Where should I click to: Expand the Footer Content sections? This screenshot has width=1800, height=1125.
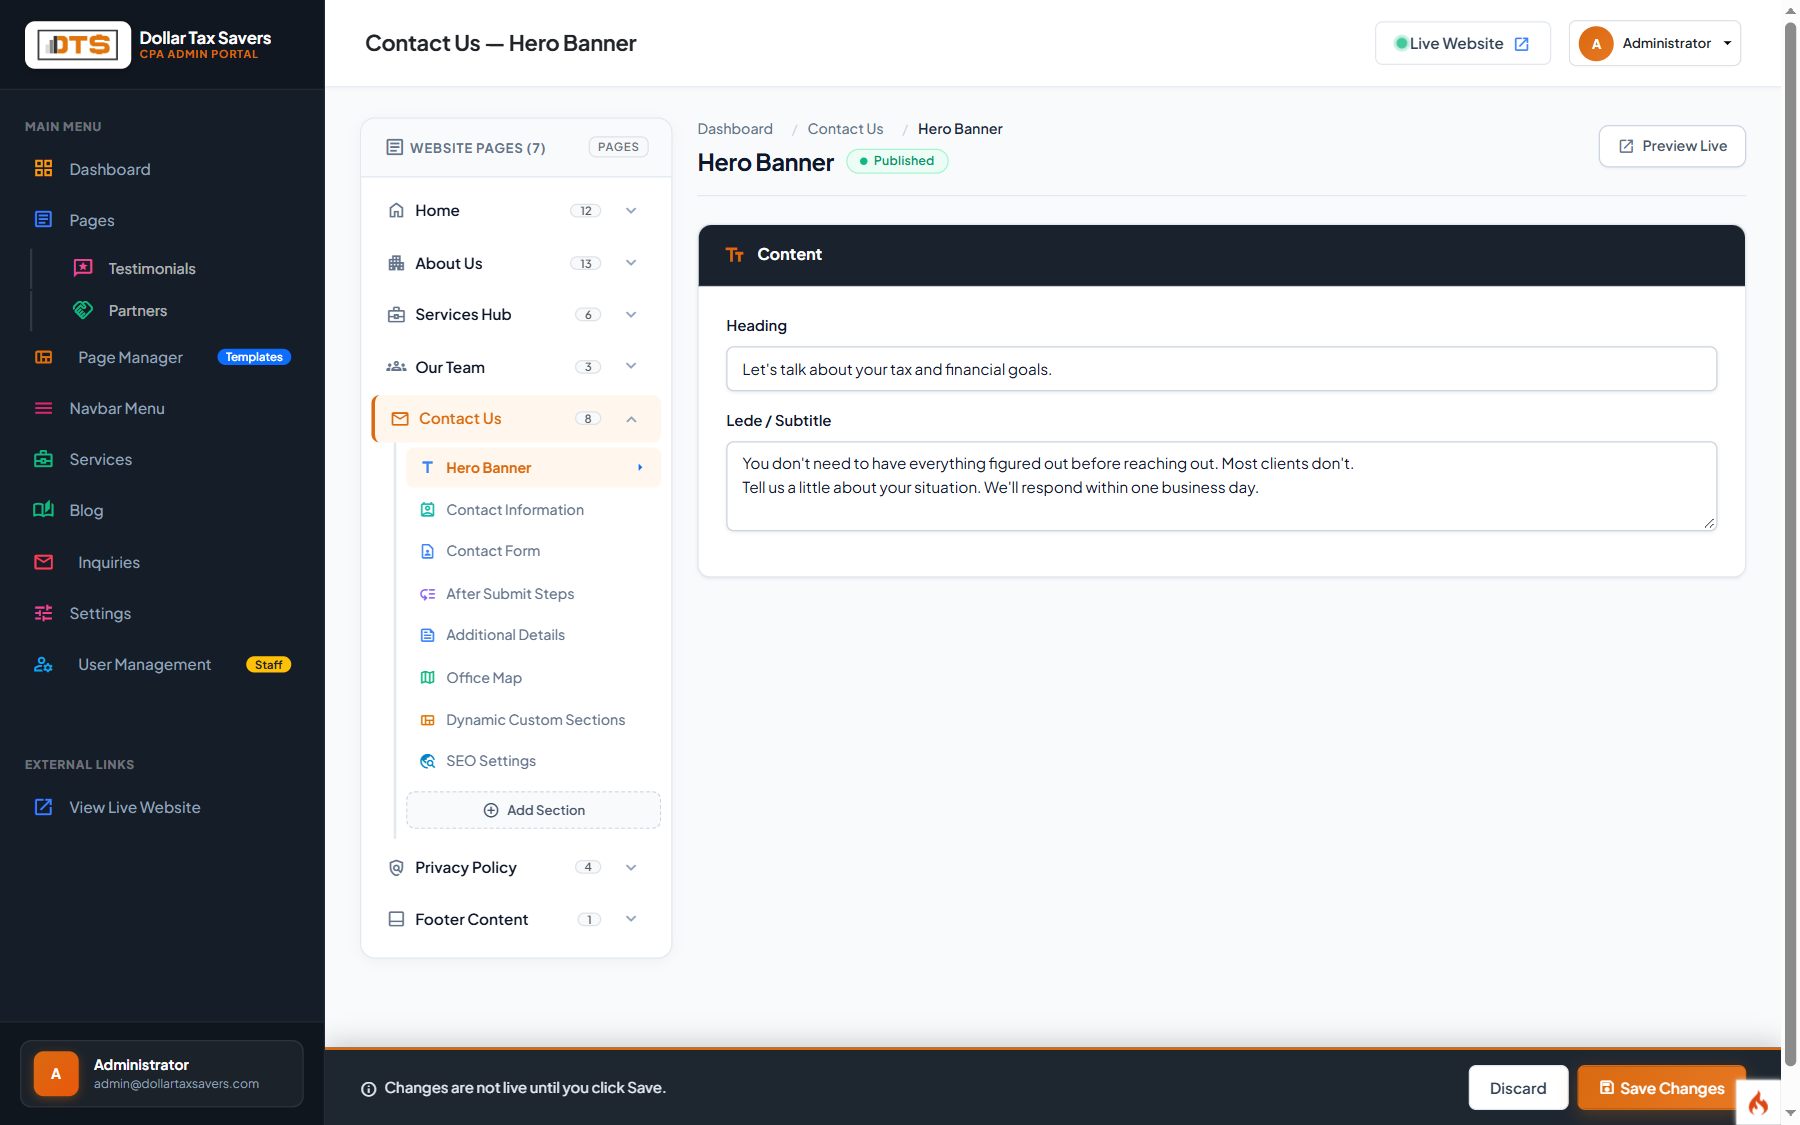(x=631, y=919)
